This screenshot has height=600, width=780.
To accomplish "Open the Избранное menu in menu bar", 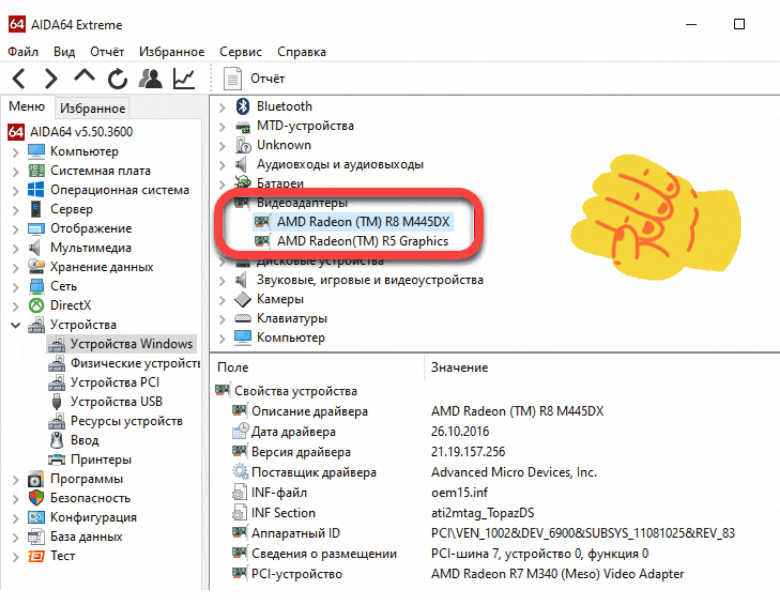I will pyautogui.click(x=172, y=52).
